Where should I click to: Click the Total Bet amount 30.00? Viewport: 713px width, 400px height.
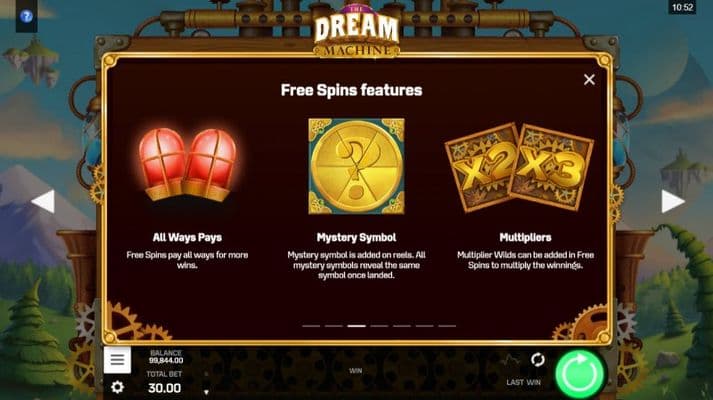[x=165, y=388]
